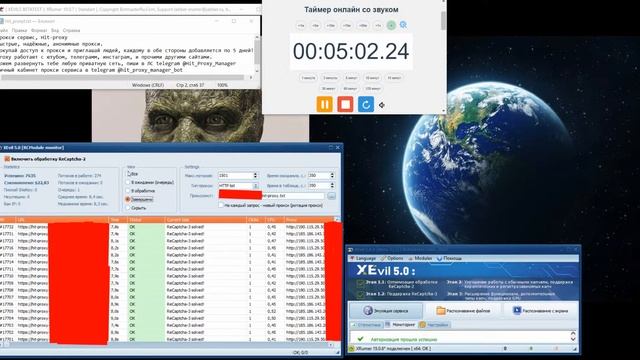
Task: Switch to the Настройки tab in XEvil
Action: (434, 325)
